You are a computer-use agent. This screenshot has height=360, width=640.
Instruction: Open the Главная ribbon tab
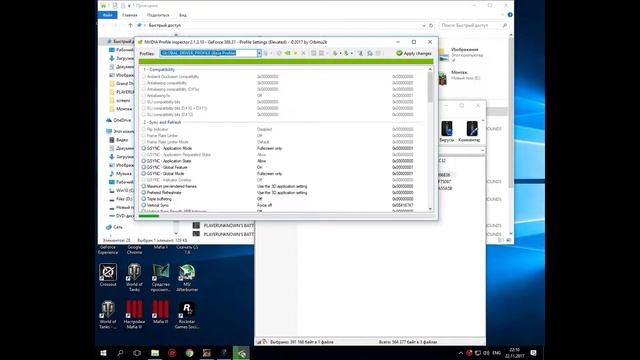[x=130, y=15]
